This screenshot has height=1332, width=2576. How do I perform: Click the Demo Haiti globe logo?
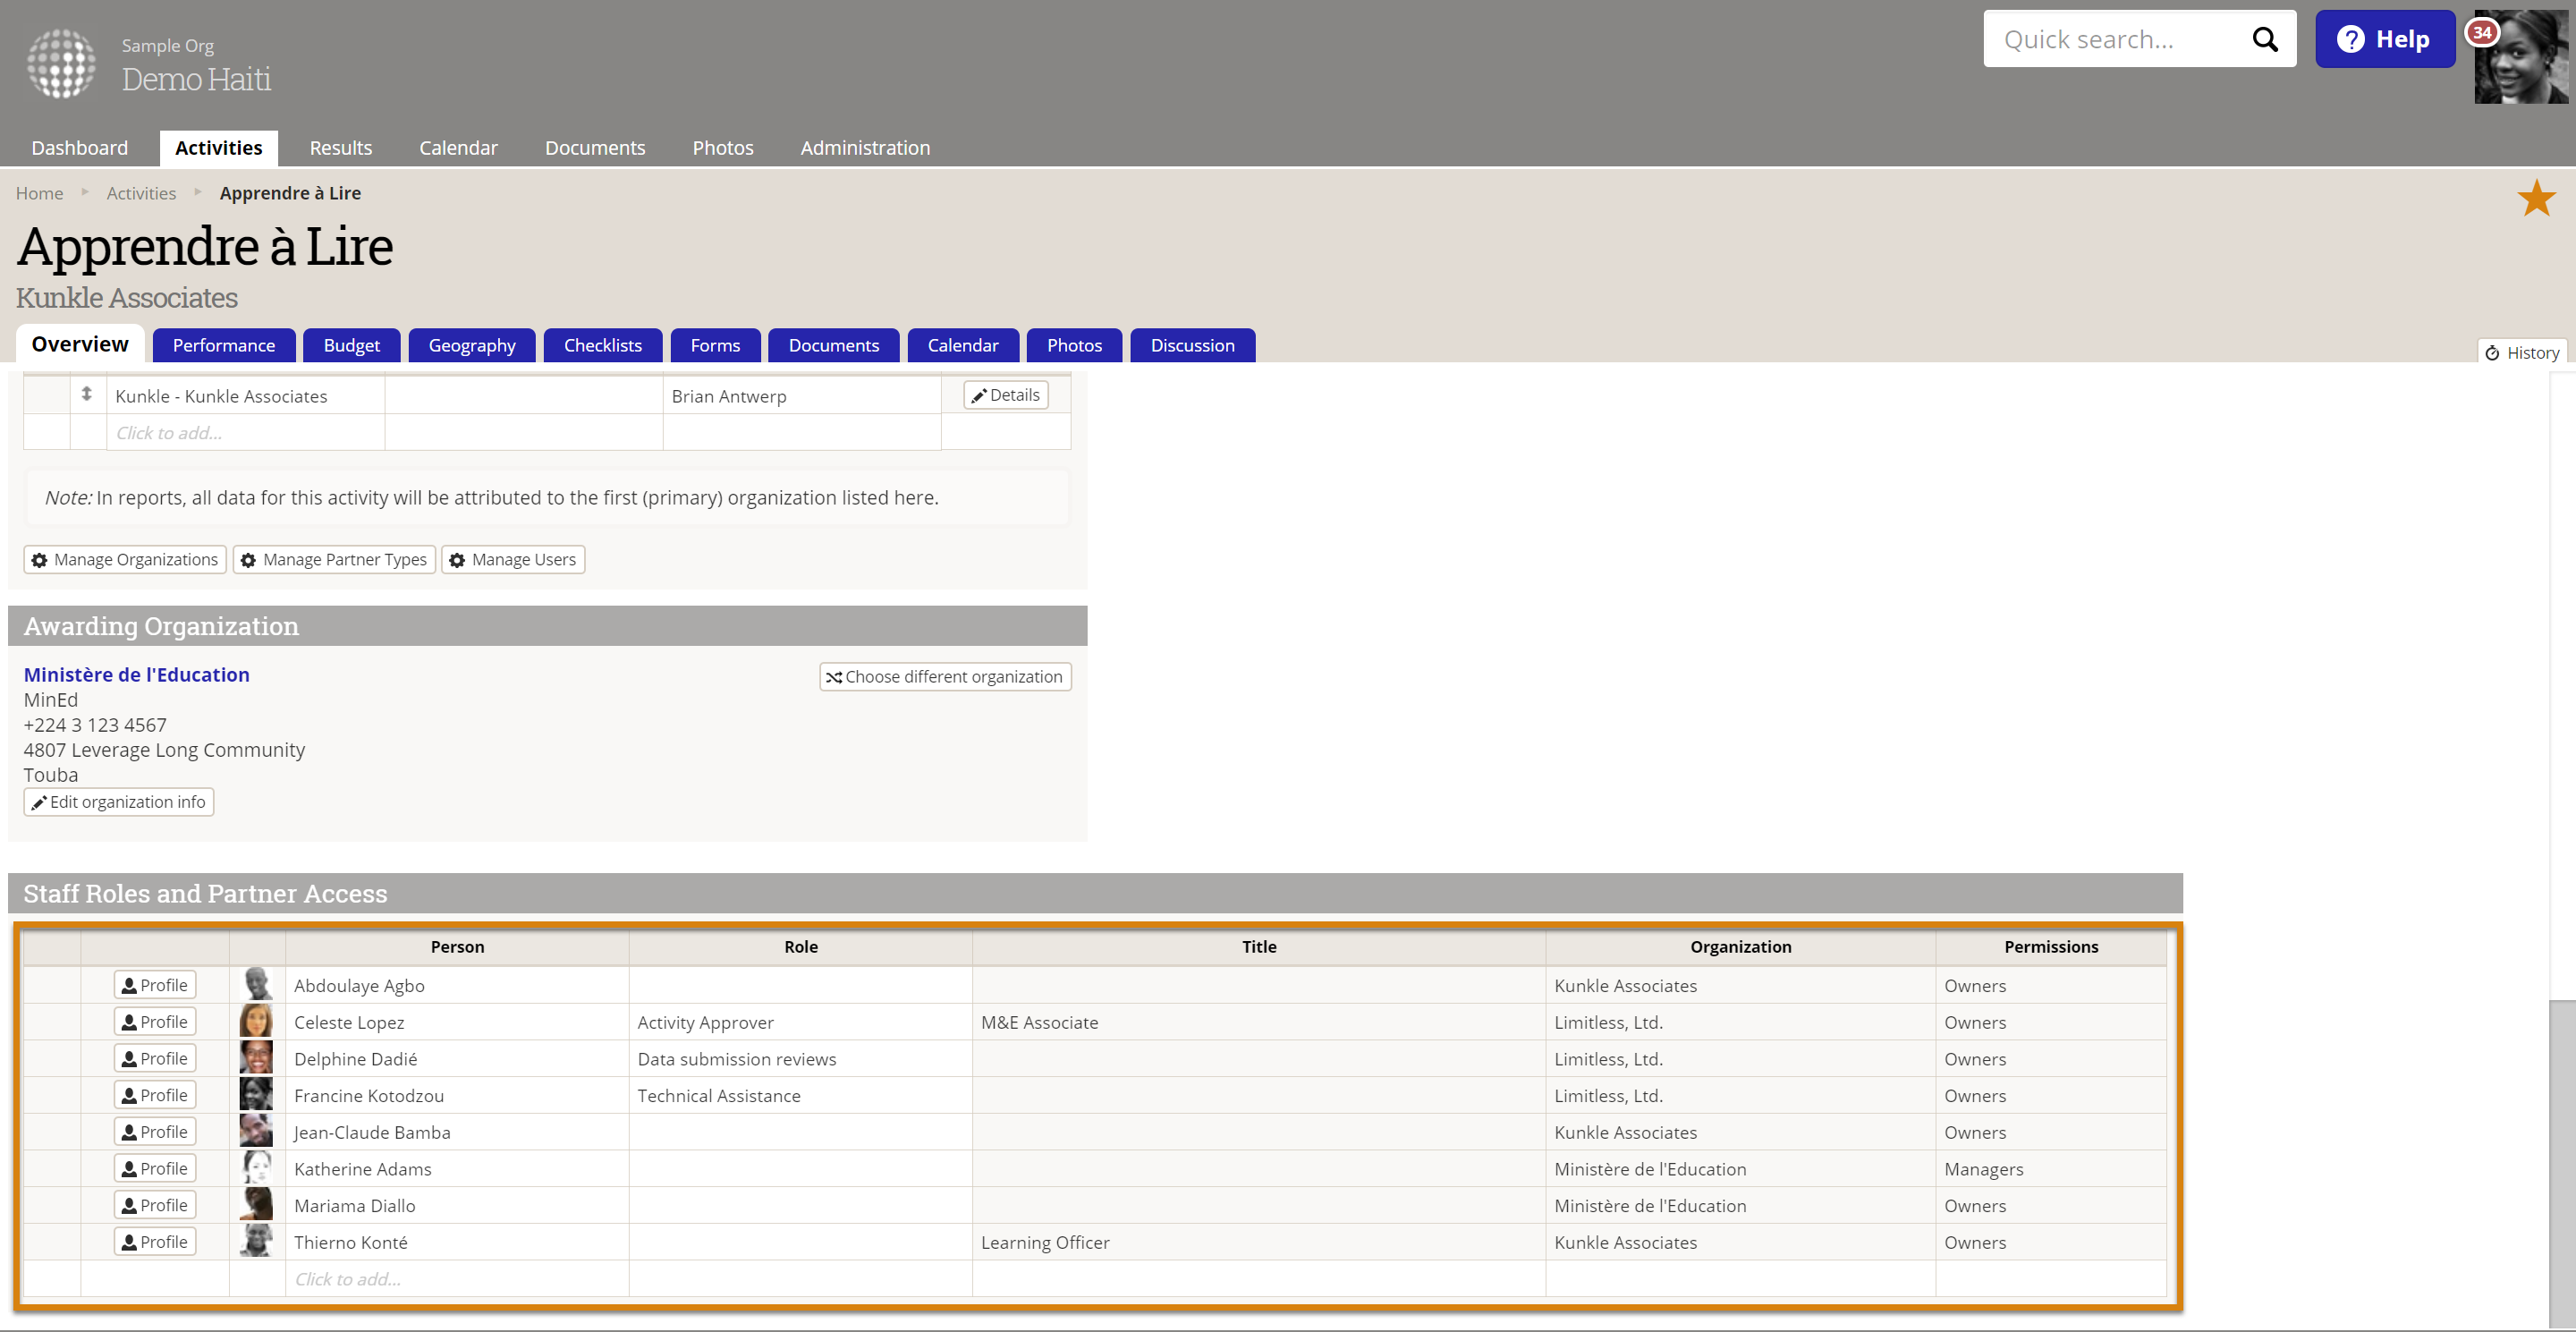(x=61, y=64)
